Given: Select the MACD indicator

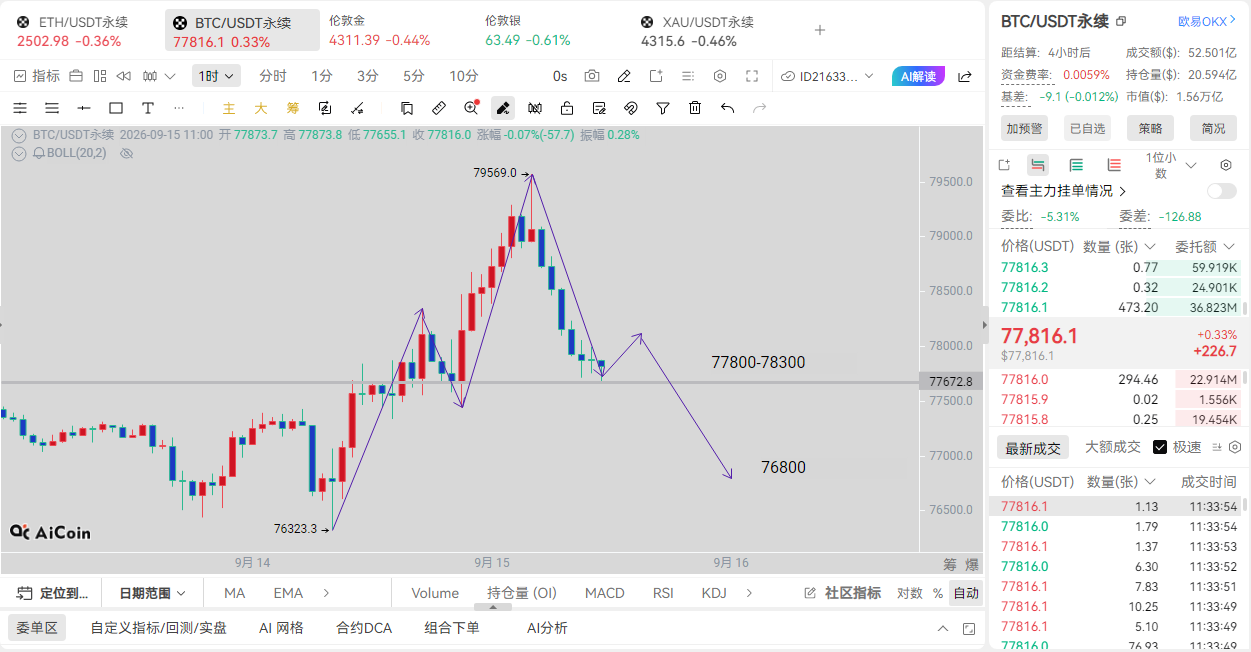Looking at the screenshot, I should point(604,593).
